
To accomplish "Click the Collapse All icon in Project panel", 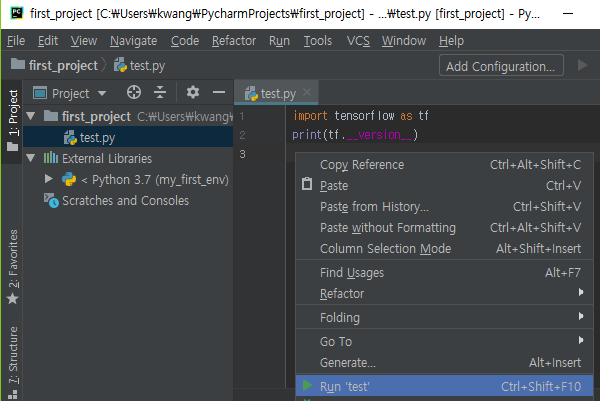I will (160, 92).
